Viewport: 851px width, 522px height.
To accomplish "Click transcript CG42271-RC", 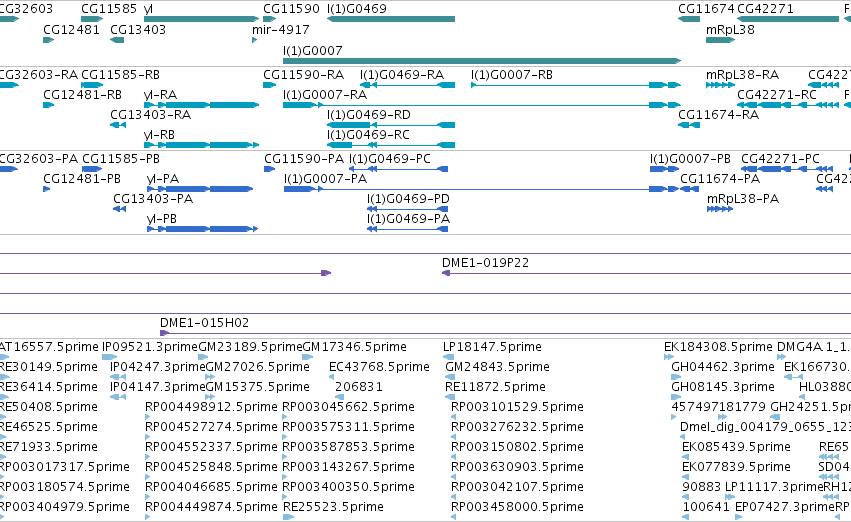I will tap(788, 105).
